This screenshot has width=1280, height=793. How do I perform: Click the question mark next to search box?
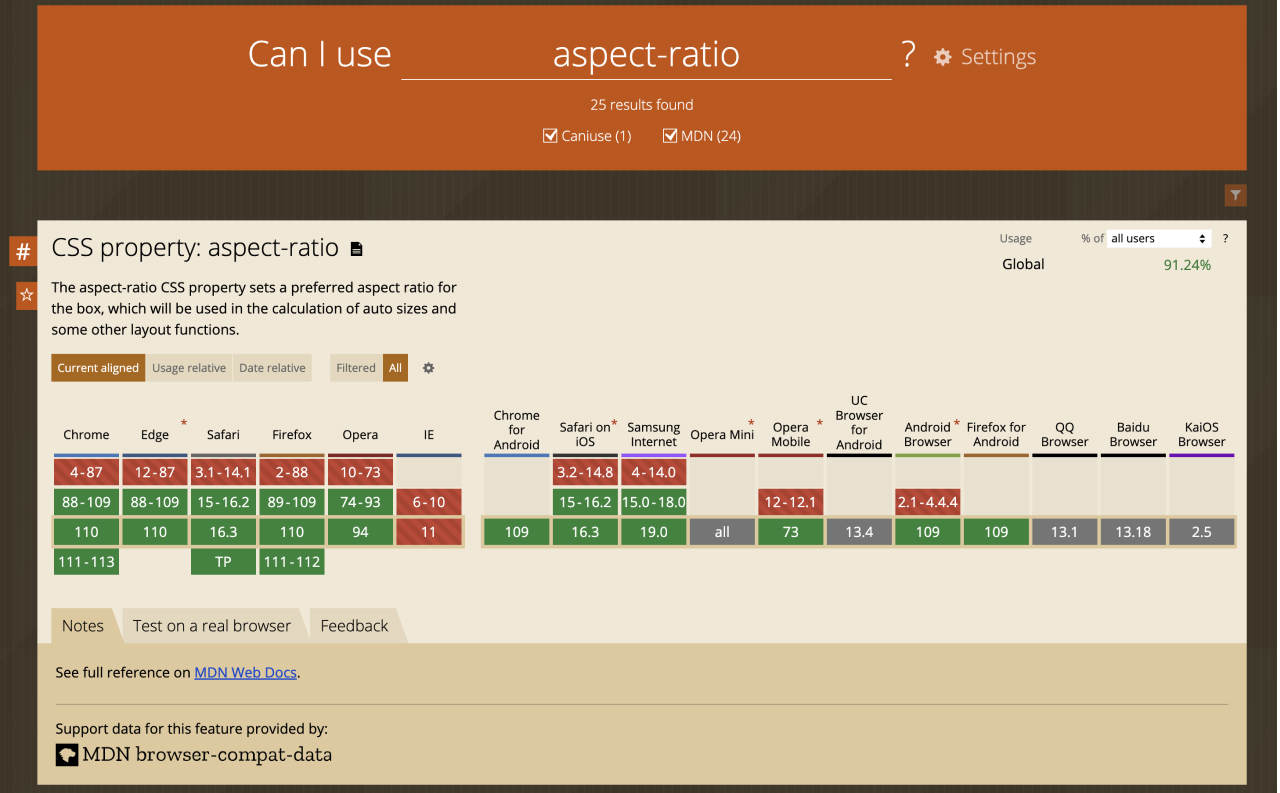[908, 56]
